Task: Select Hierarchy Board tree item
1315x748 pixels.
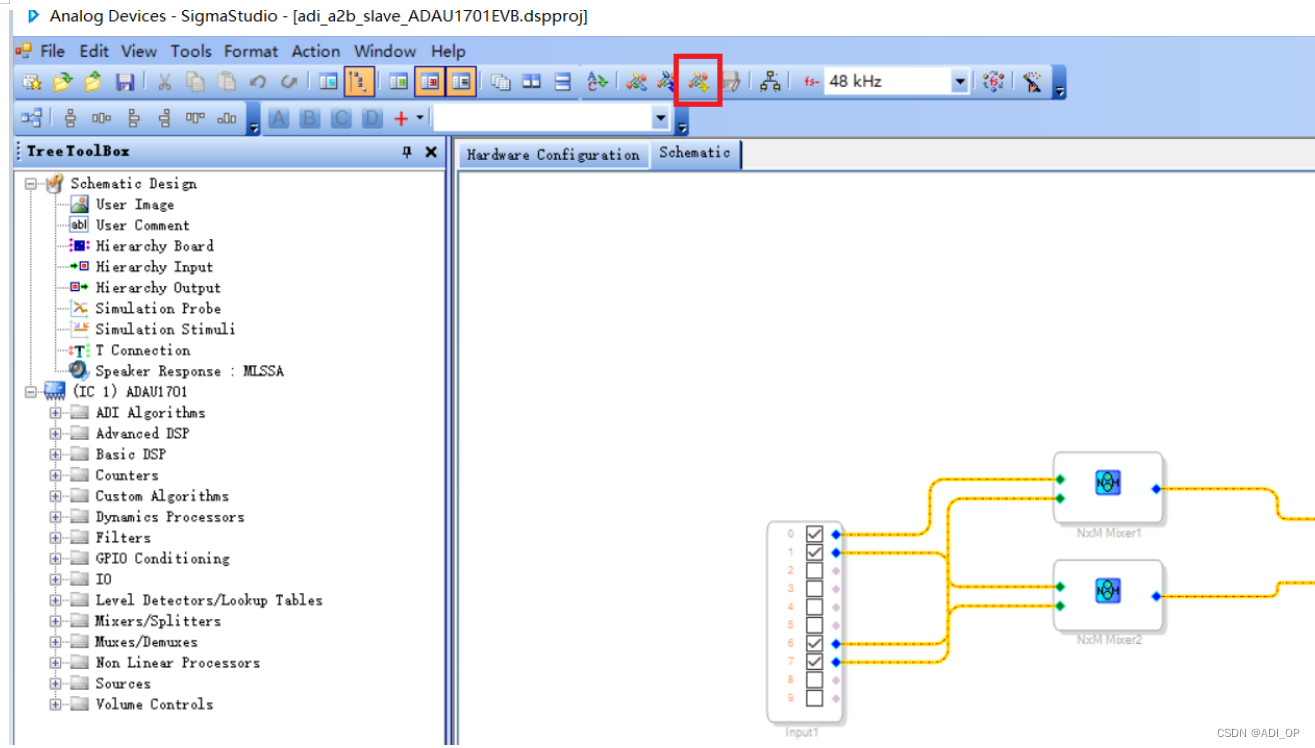Action: pos(154,246)
